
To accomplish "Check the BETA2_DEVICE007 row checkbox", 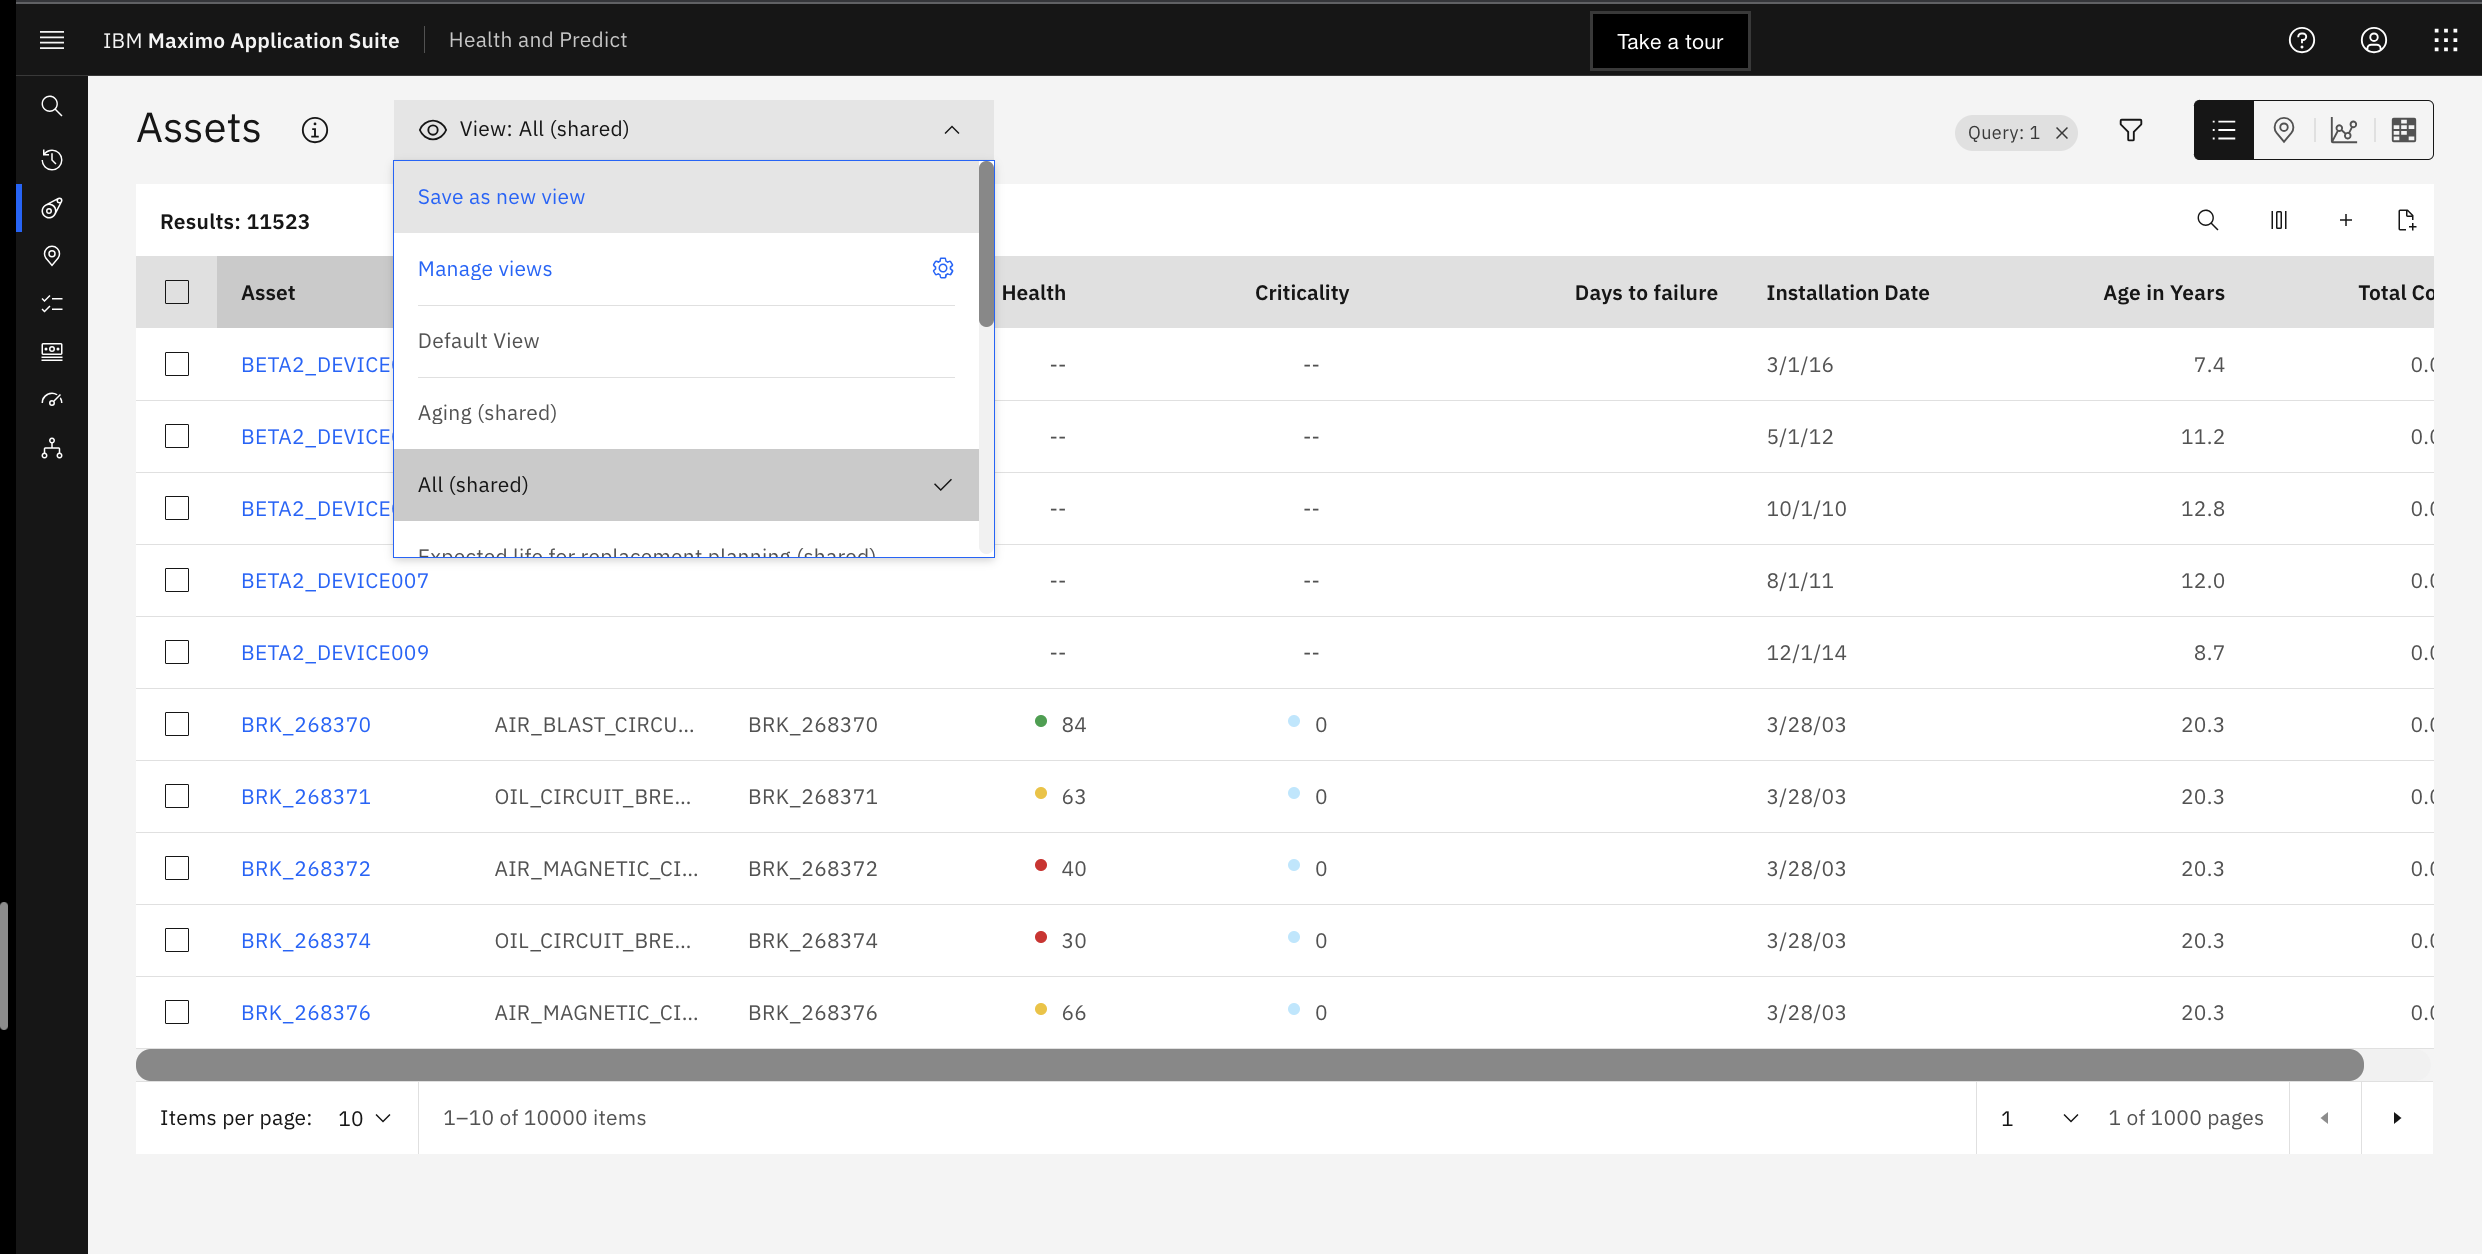I will click(177, 580).
